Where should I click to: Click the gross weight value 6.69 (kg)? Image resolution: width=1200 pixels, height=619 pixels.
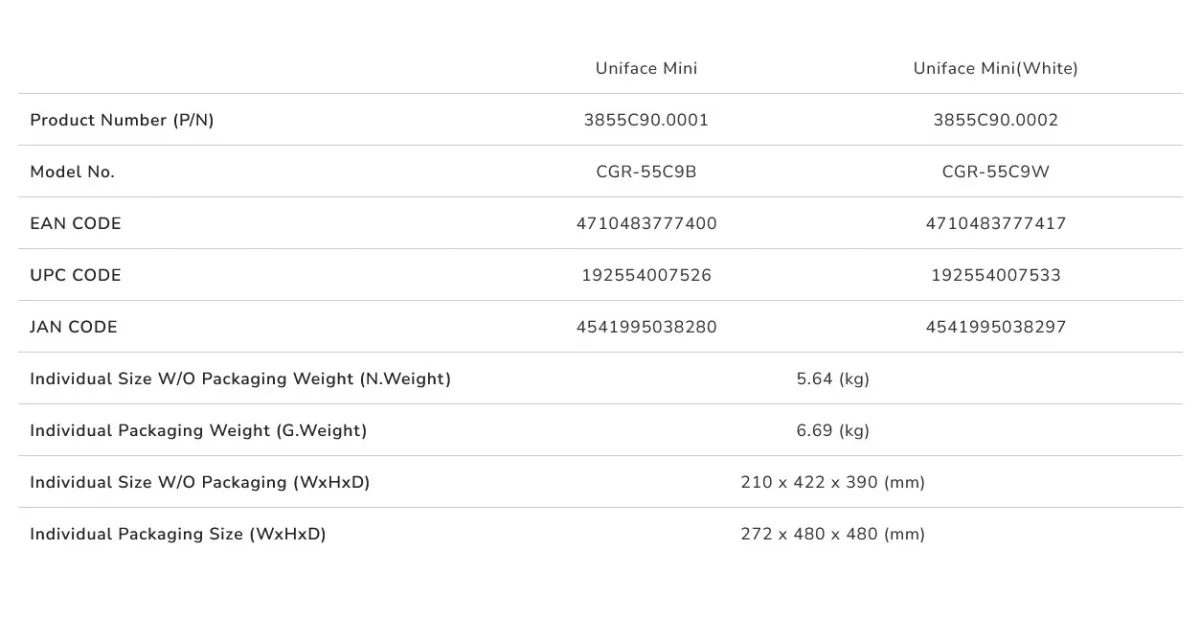pos(833,431)
